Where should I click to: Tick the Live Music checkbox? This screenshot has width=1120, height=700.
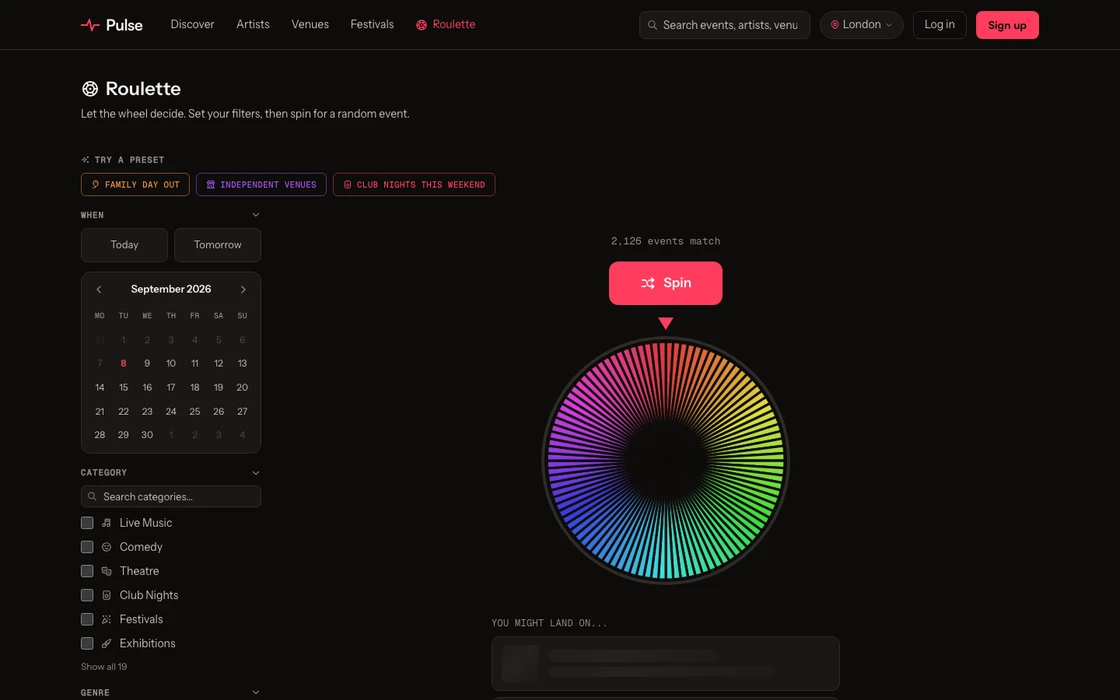coord(87,523)
